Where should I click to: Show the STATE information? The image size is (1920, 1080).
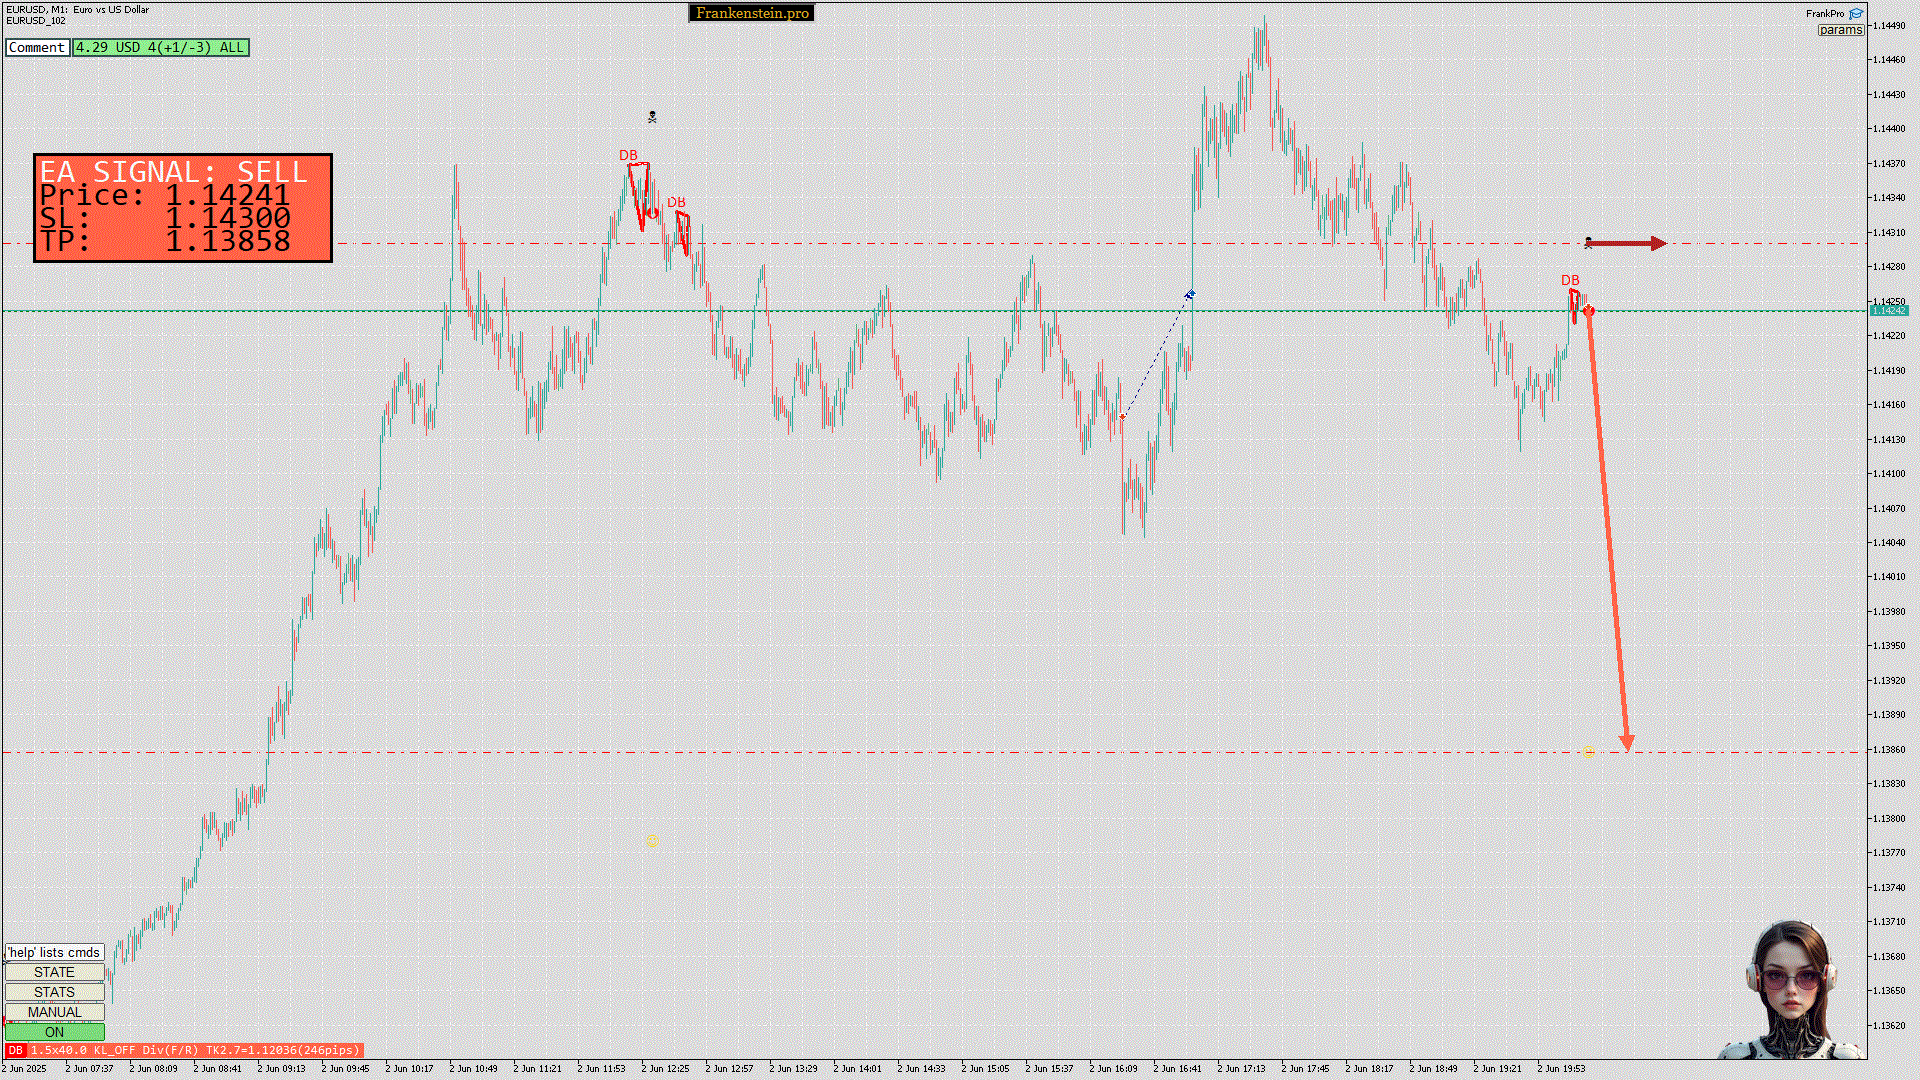54,972
